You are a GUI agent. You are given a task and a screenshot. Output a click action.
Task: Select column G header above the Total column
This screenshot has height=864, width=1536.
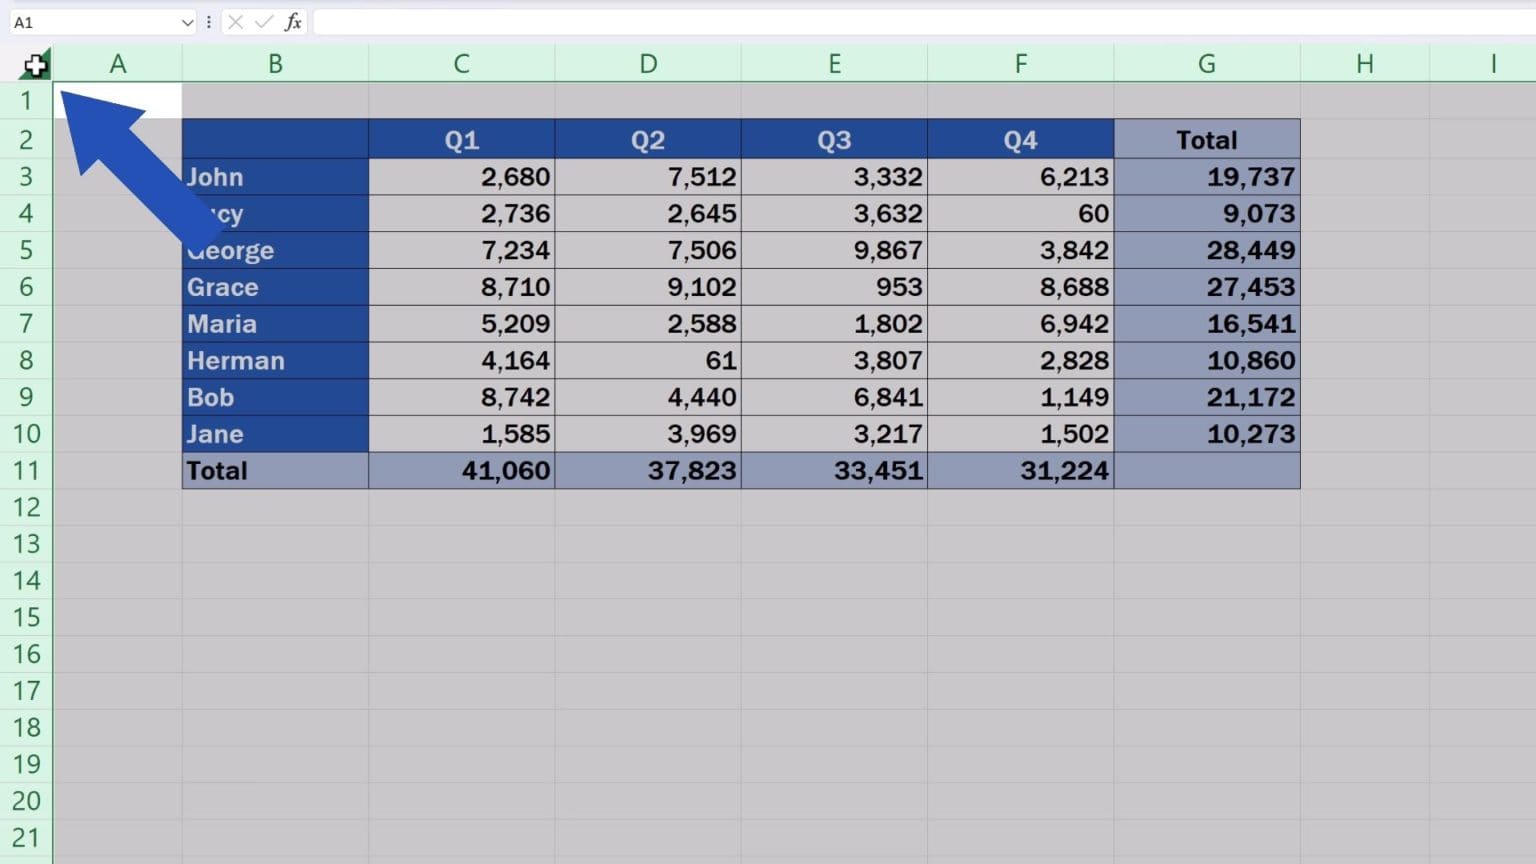[x=1207, y=63]
